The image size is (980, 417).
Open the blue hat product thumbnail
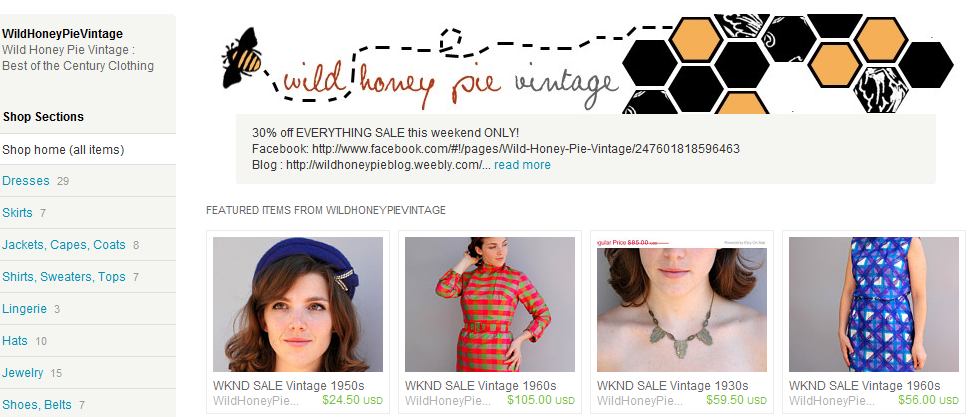coord(298,304)
